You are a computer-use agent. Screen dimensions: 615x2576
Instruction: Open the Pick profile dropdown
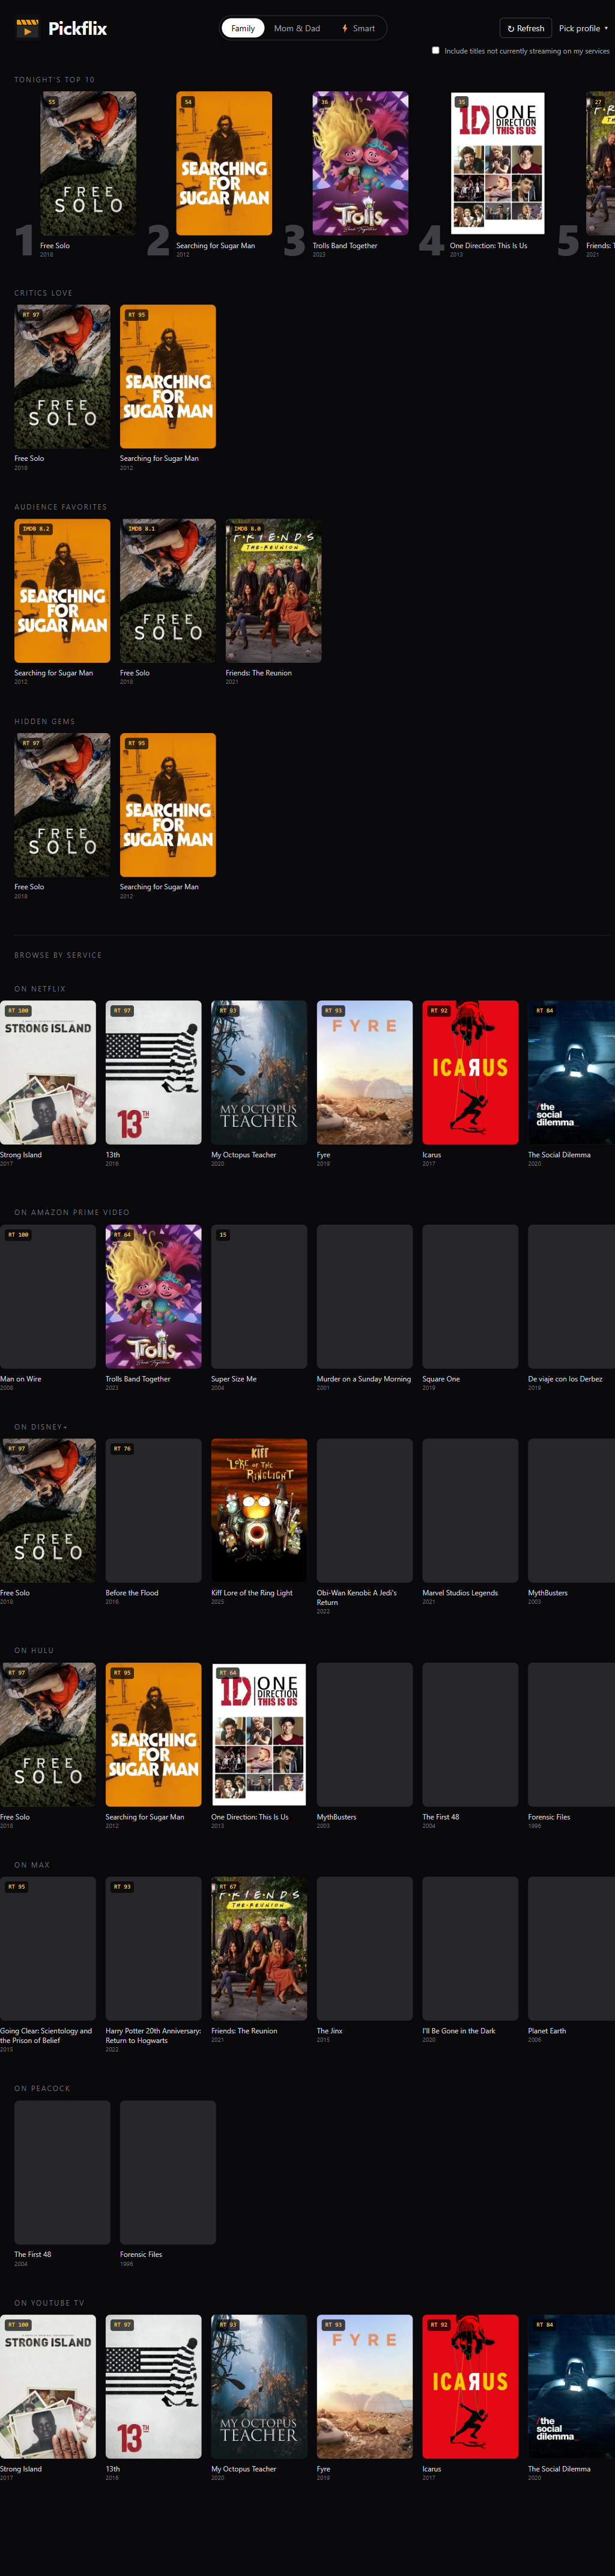click(583, 28)
